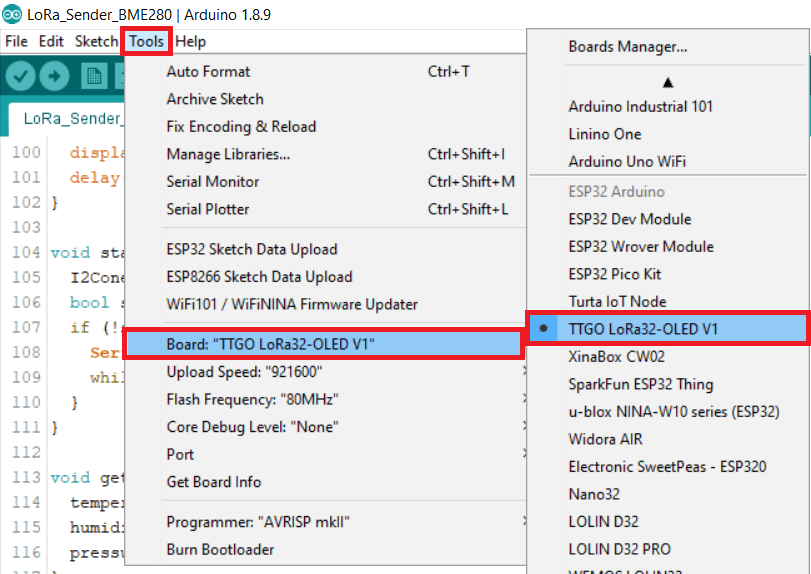The image size is (811, 574).
Task: Launch Serial Monitor from Tools menu
Action: (212, 182)
